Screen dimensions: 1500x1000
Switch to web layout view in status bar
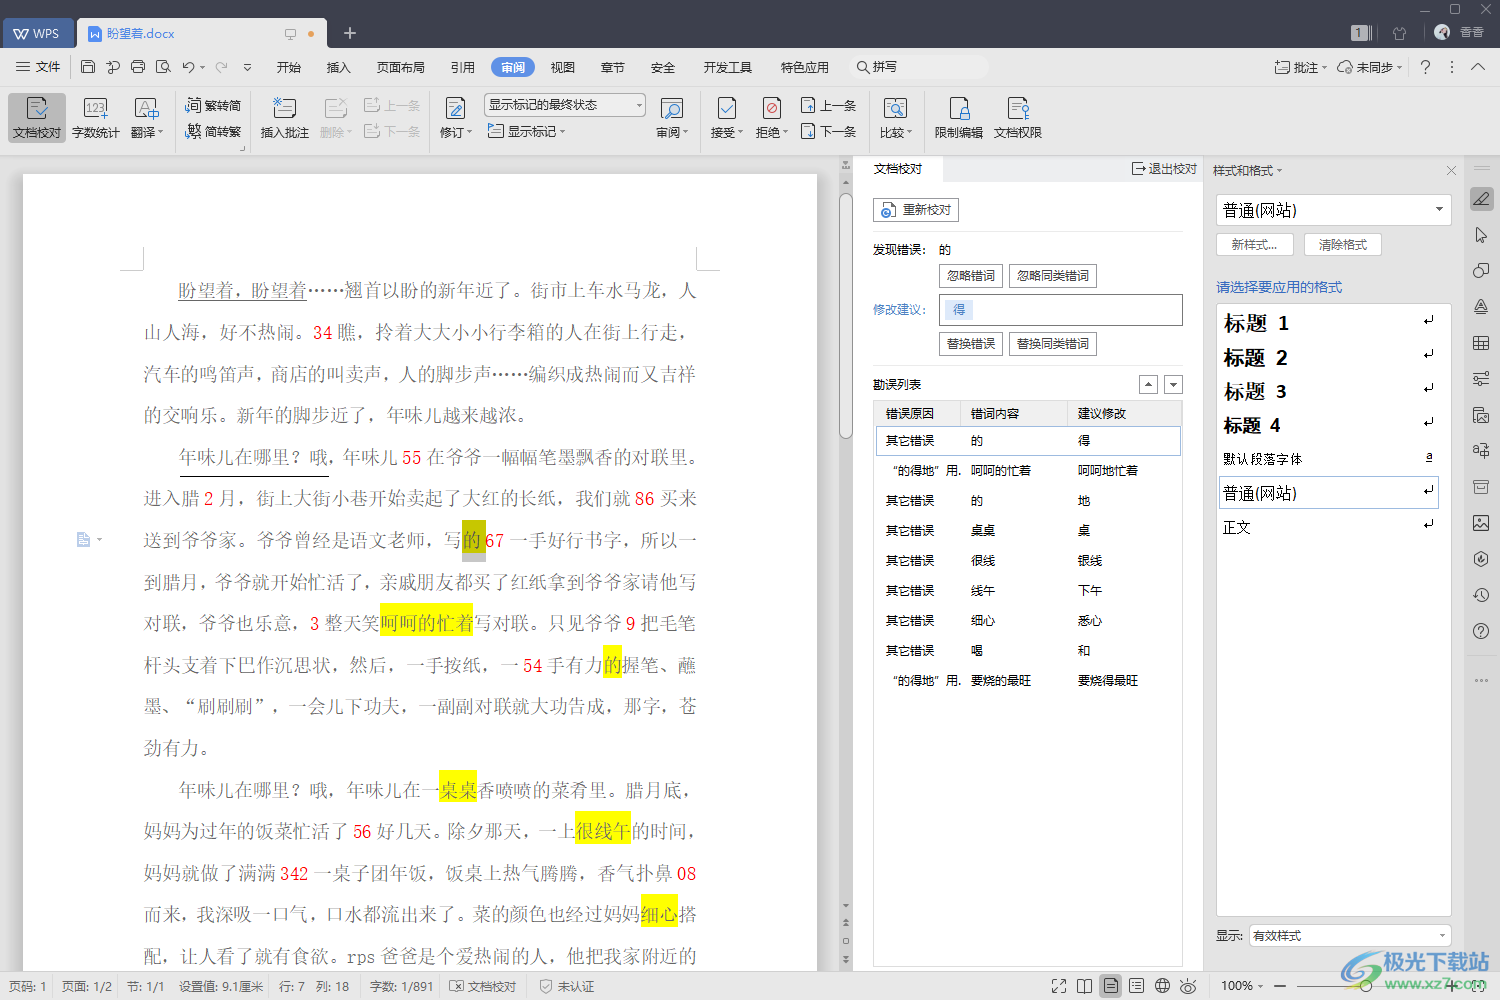tap(1162, 986)
